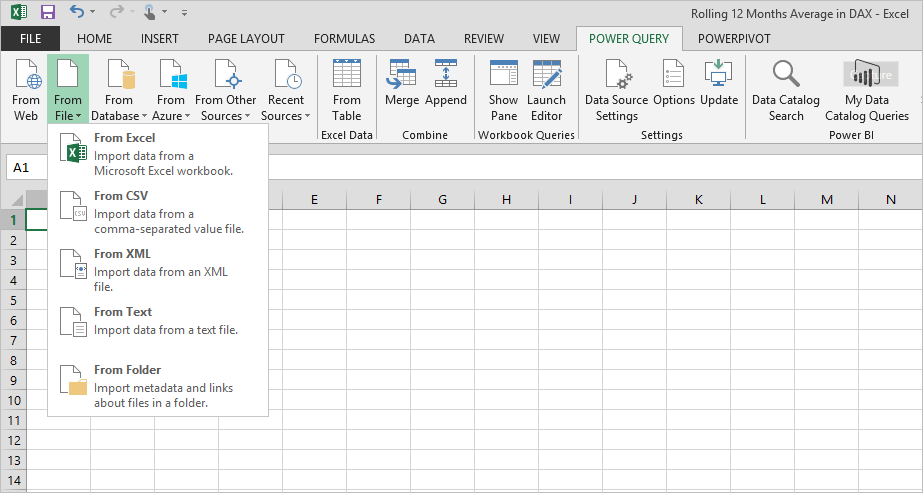The height and width of the screenshot is (493, 923).
Task: Click the From Web icon
Action: pos(26,90)
